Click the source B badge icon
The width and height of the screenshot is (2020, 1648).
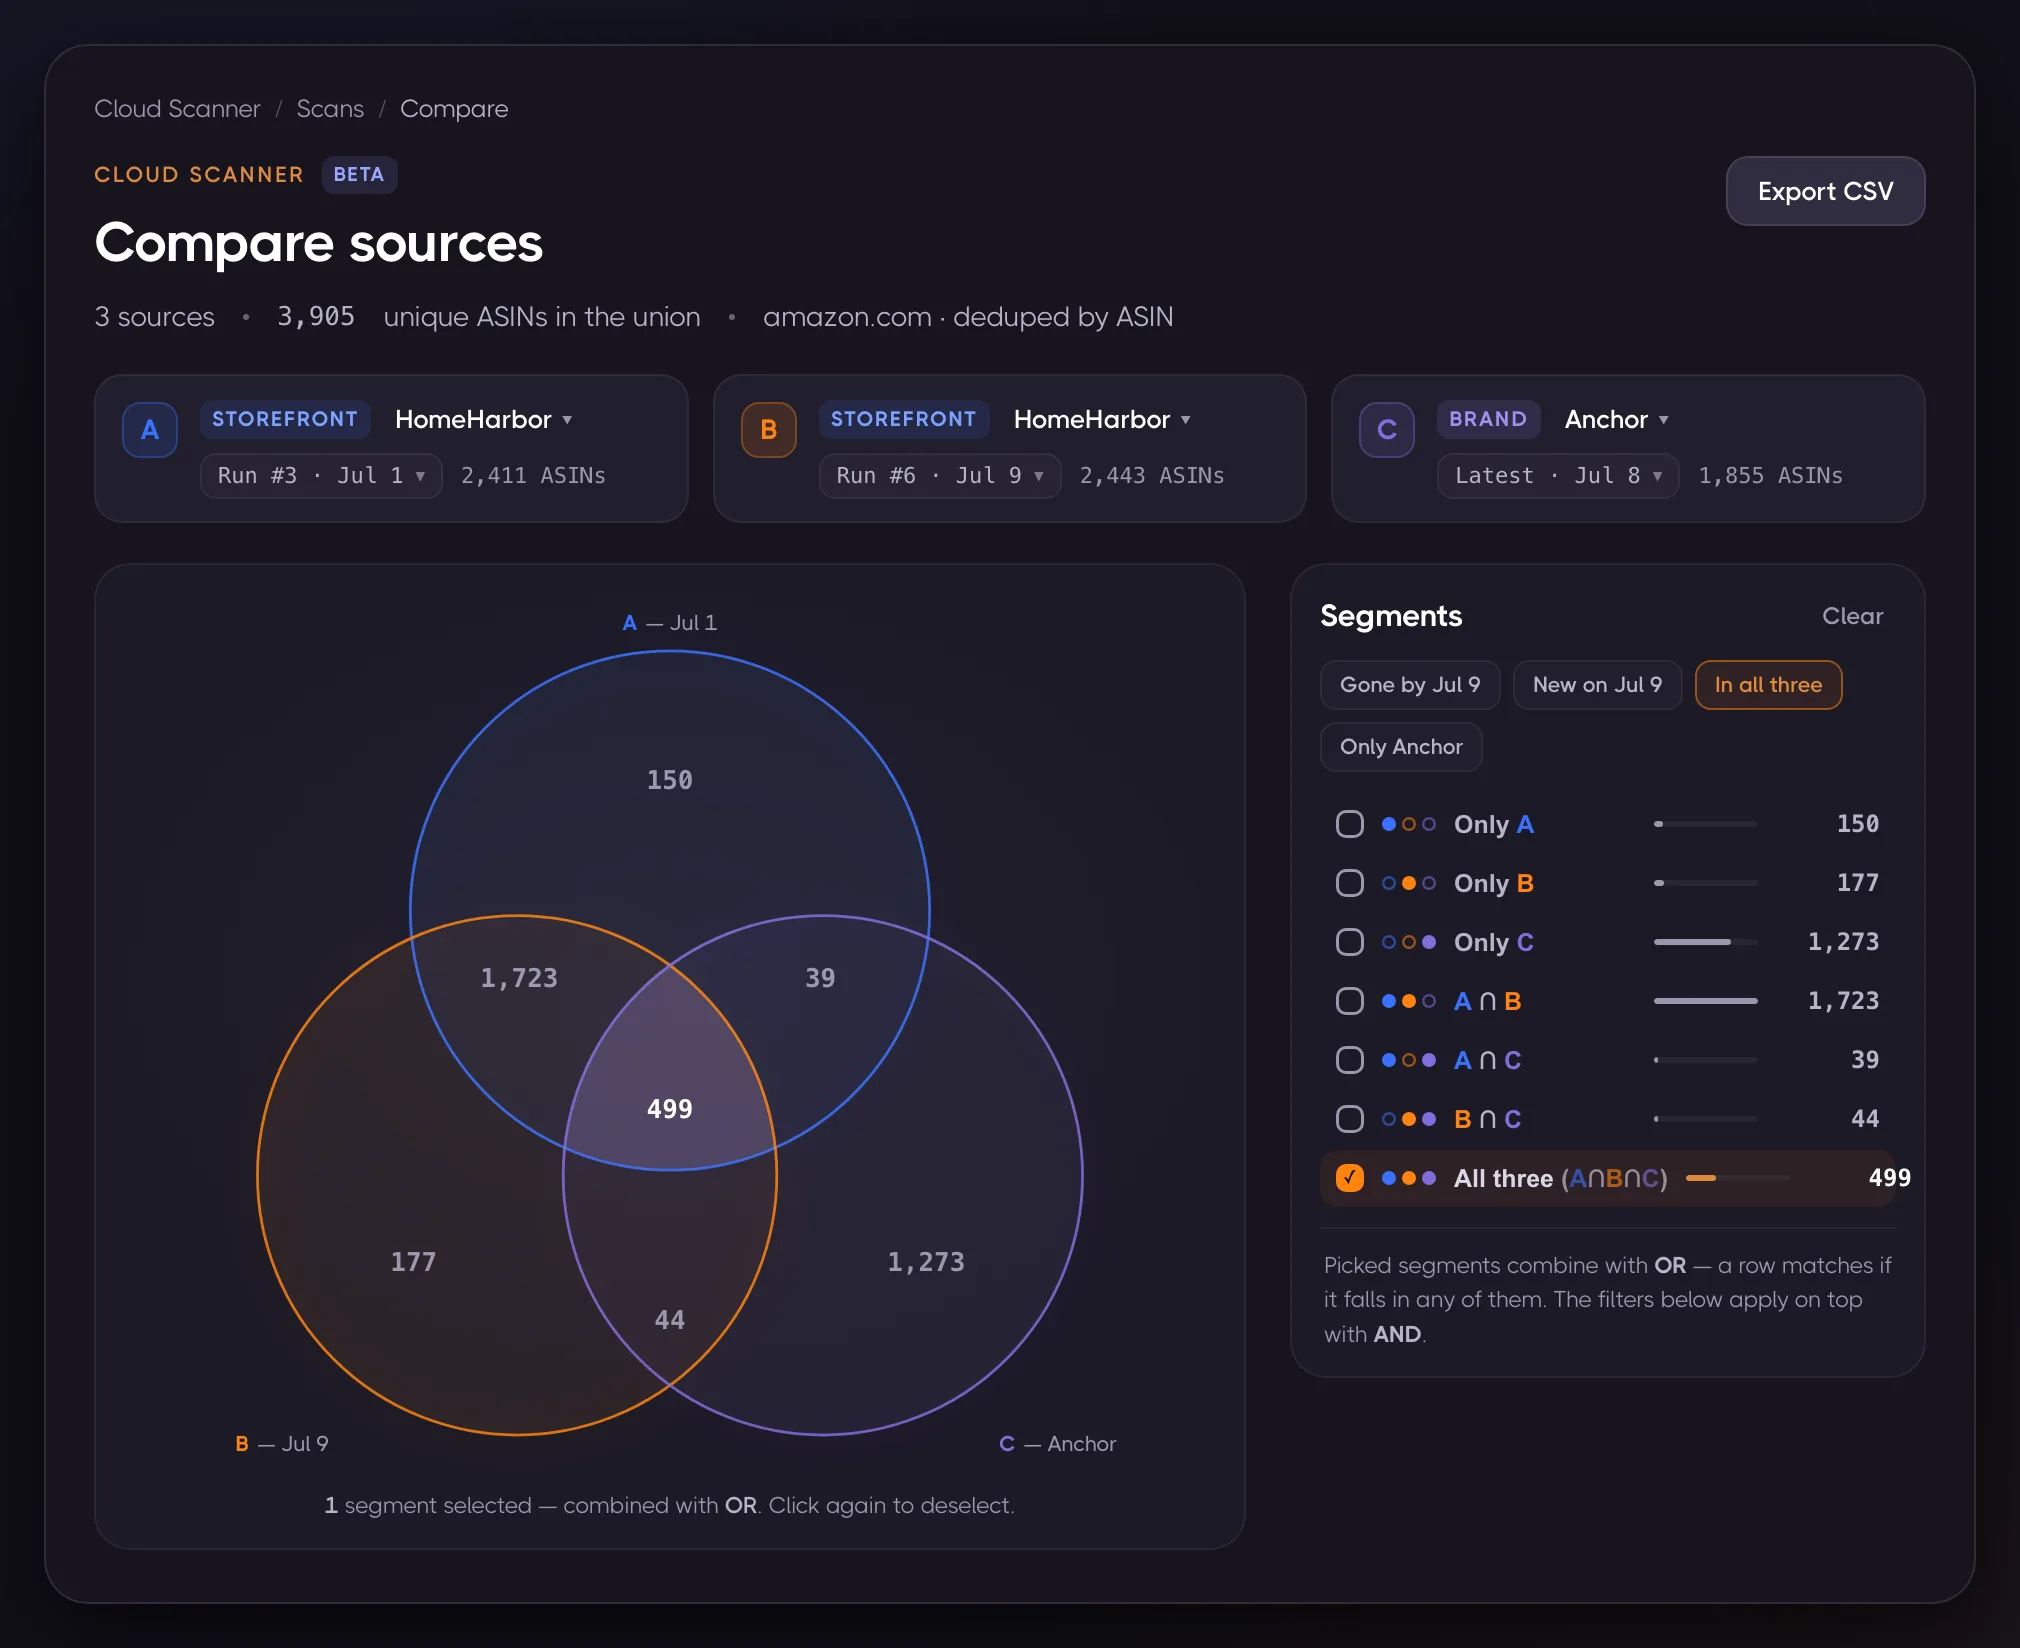tap(768, 430)
